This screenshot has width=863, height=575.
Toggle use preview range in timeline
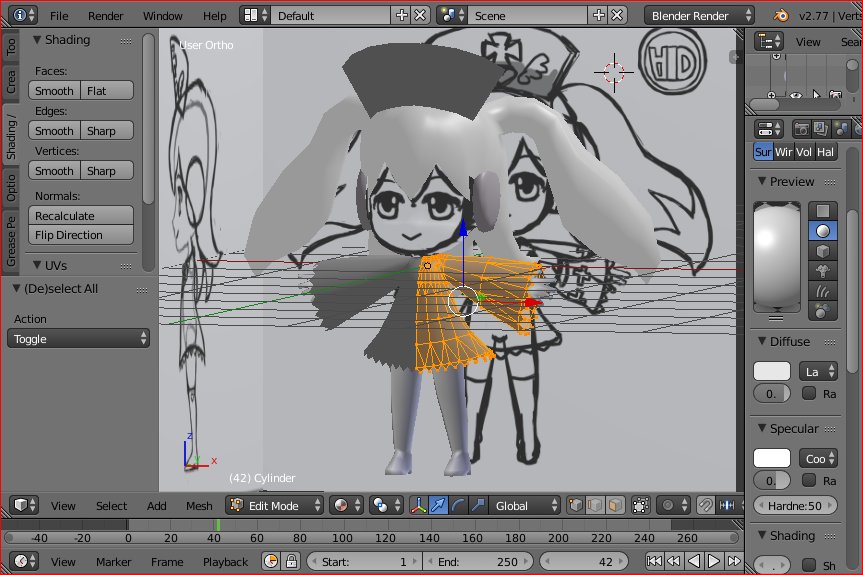point(271,561)
